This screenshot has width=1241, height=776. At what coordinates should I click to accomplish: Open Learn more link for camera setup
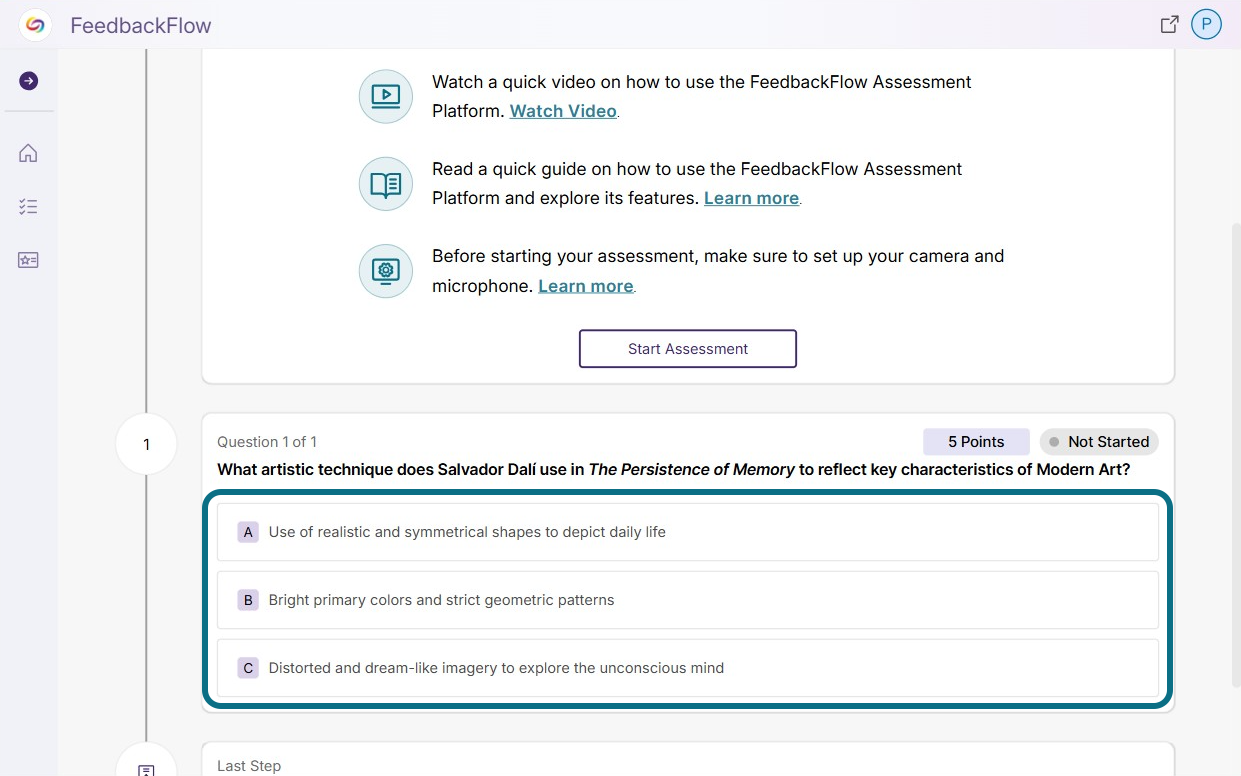pos(586,286)
